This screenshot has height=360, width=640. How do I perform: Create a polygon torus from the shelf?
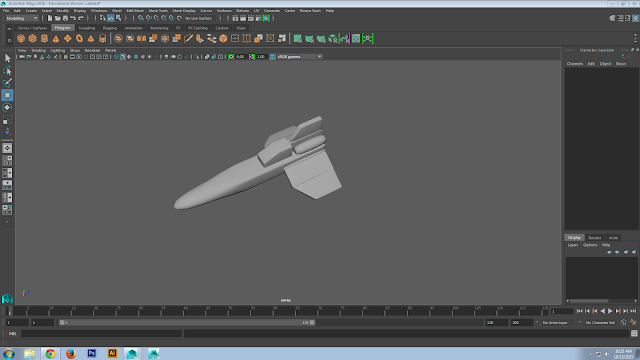tap(79, 38)
